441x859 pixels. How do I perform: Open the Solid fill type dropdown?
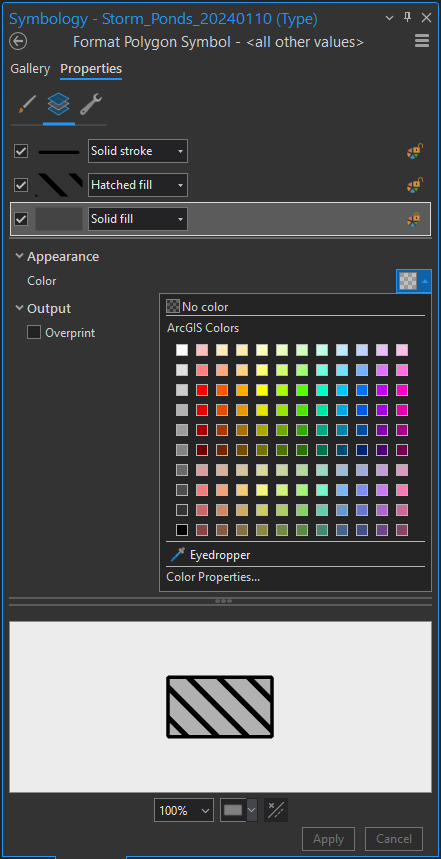138,219
